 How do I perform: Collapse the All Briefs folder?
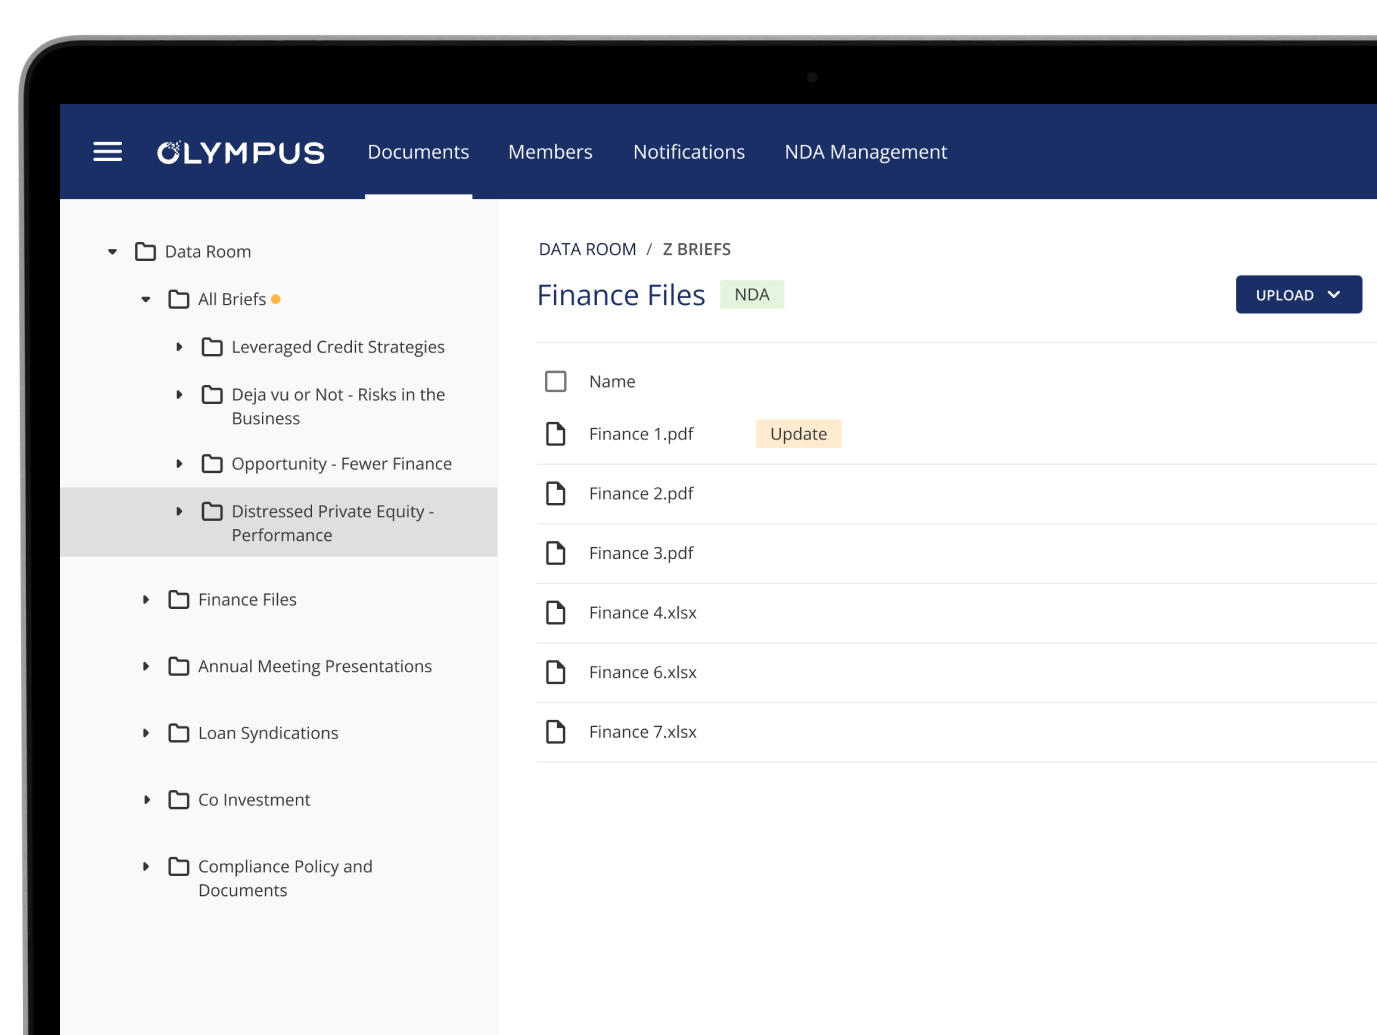point(146,299)
